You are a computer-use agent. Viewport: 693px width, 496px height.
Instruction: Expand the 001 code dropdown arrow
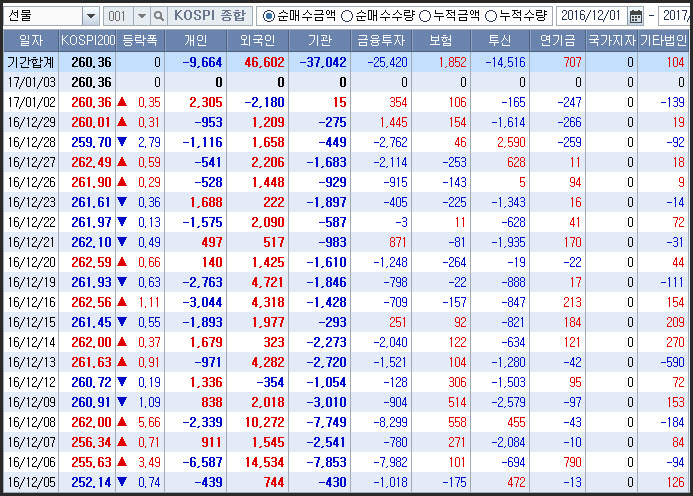click(142, 16)
